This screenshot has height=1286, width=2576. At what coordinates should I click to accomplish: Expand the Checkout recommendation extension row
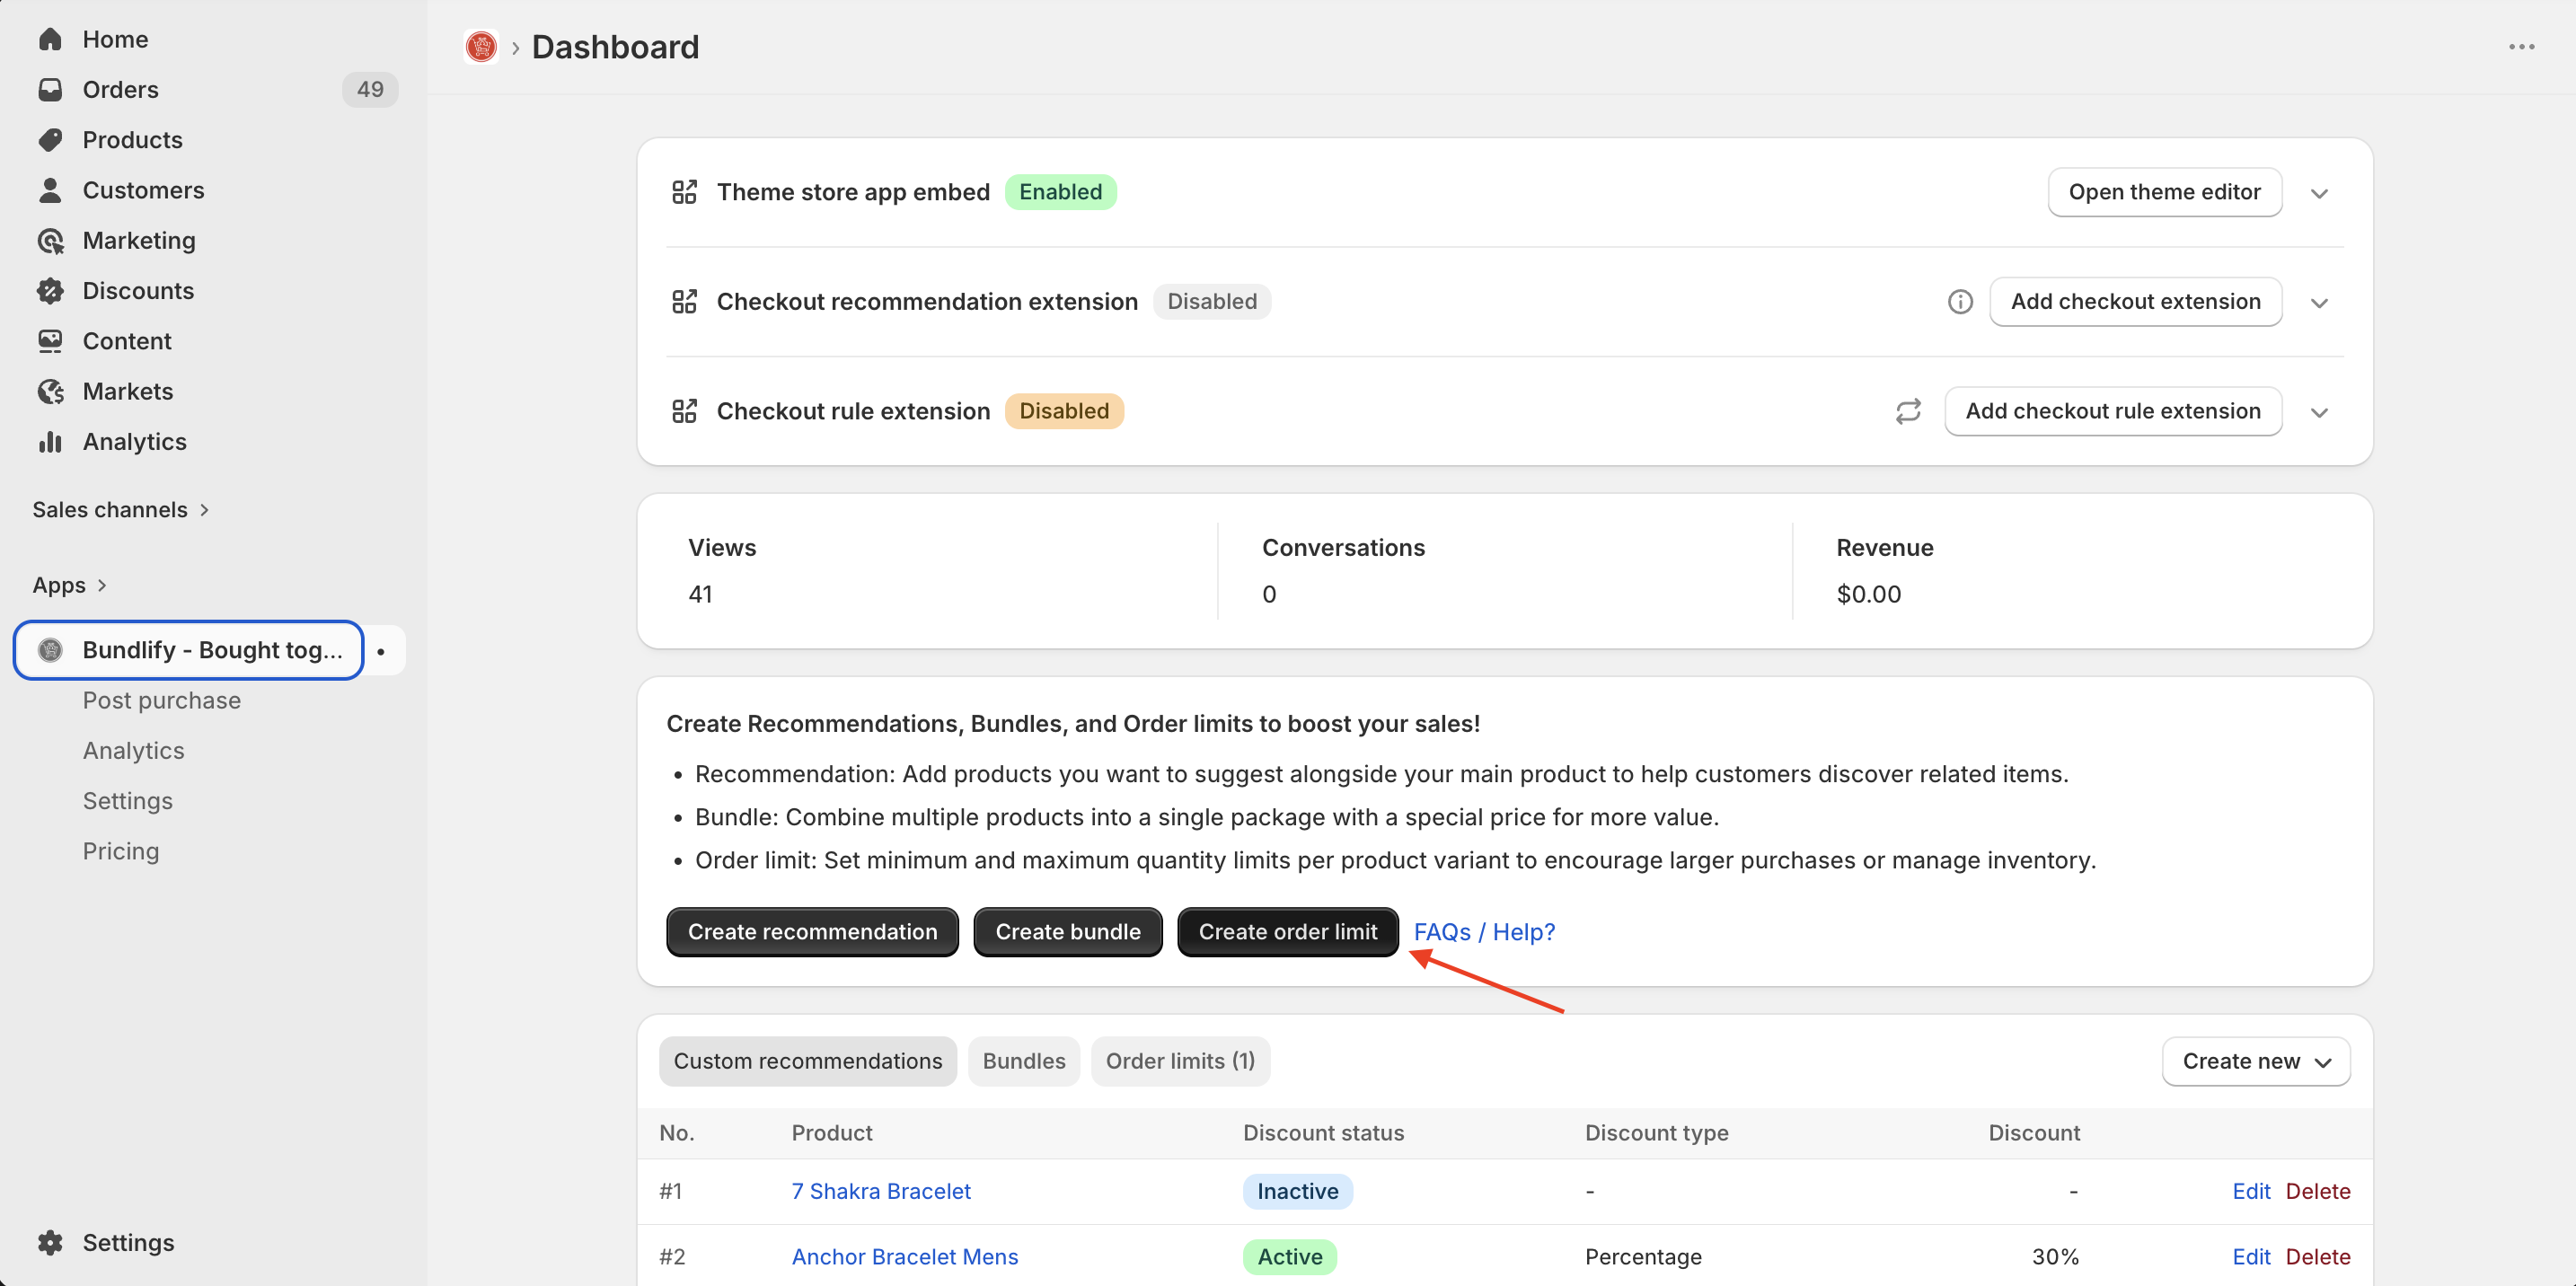click(2319, 303)
